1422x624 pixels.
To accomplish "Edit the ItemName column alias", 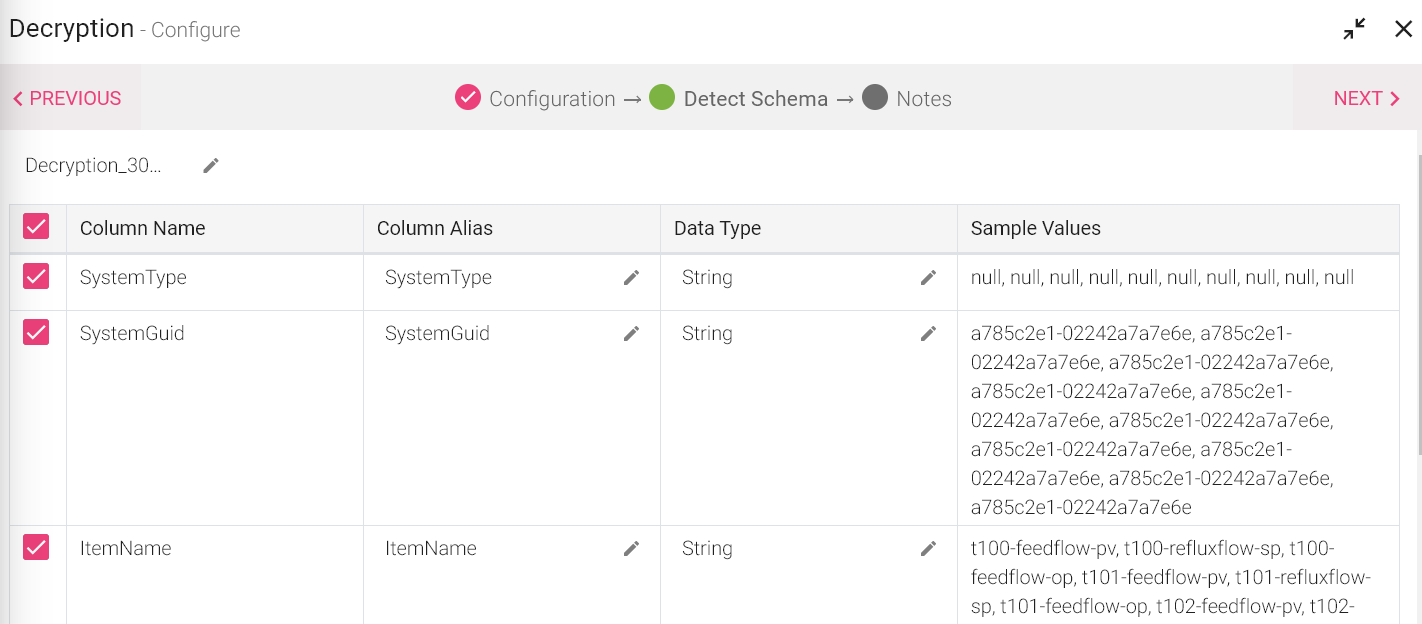I will 631,549.
